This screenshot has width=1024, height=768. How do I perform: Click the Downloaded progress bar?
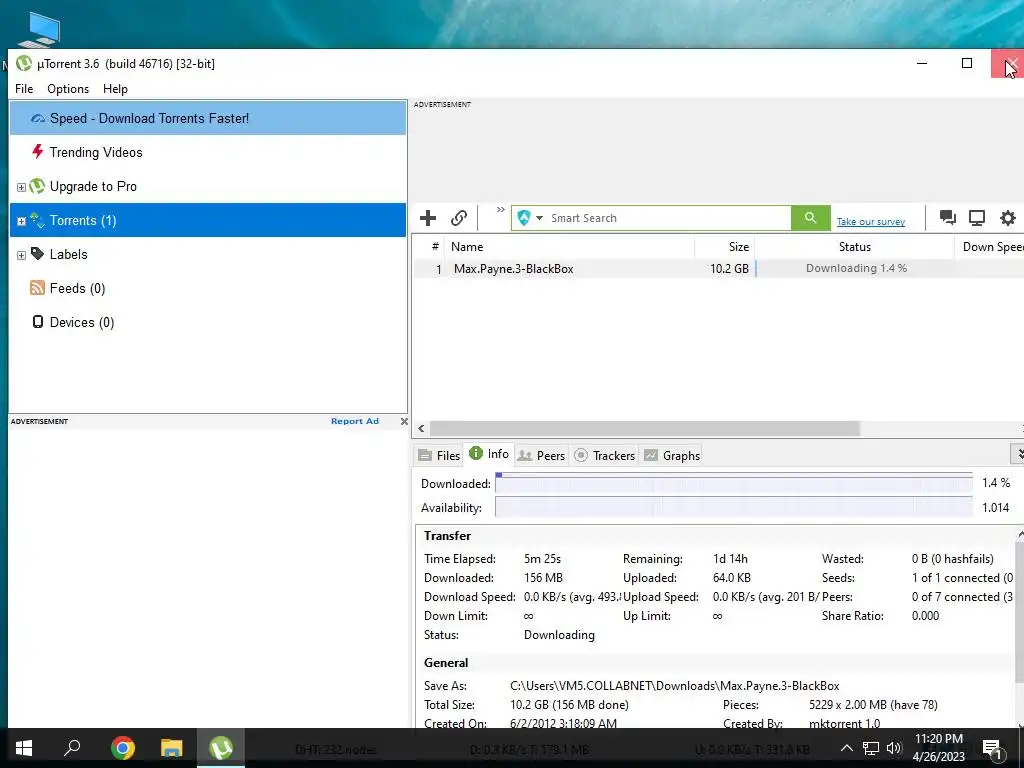(734, 483)
